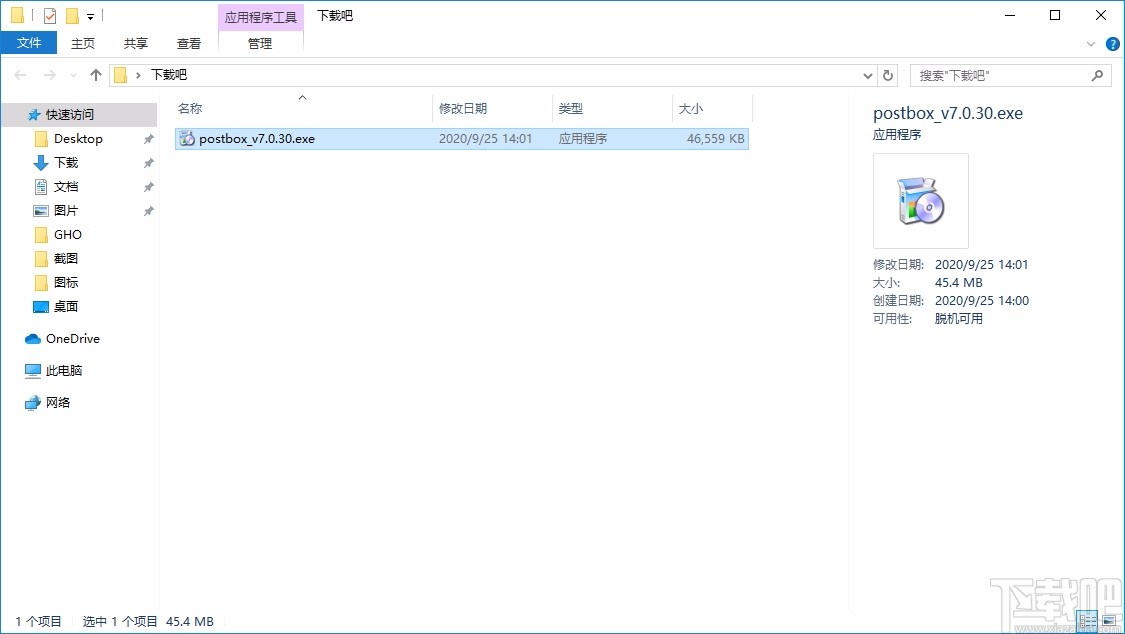Viewport: 1125px width, 634px height.
Task: Click the postbox_v7.0.30.exe title in details pane
Action: pyautogui.click(x=948, y=113)
